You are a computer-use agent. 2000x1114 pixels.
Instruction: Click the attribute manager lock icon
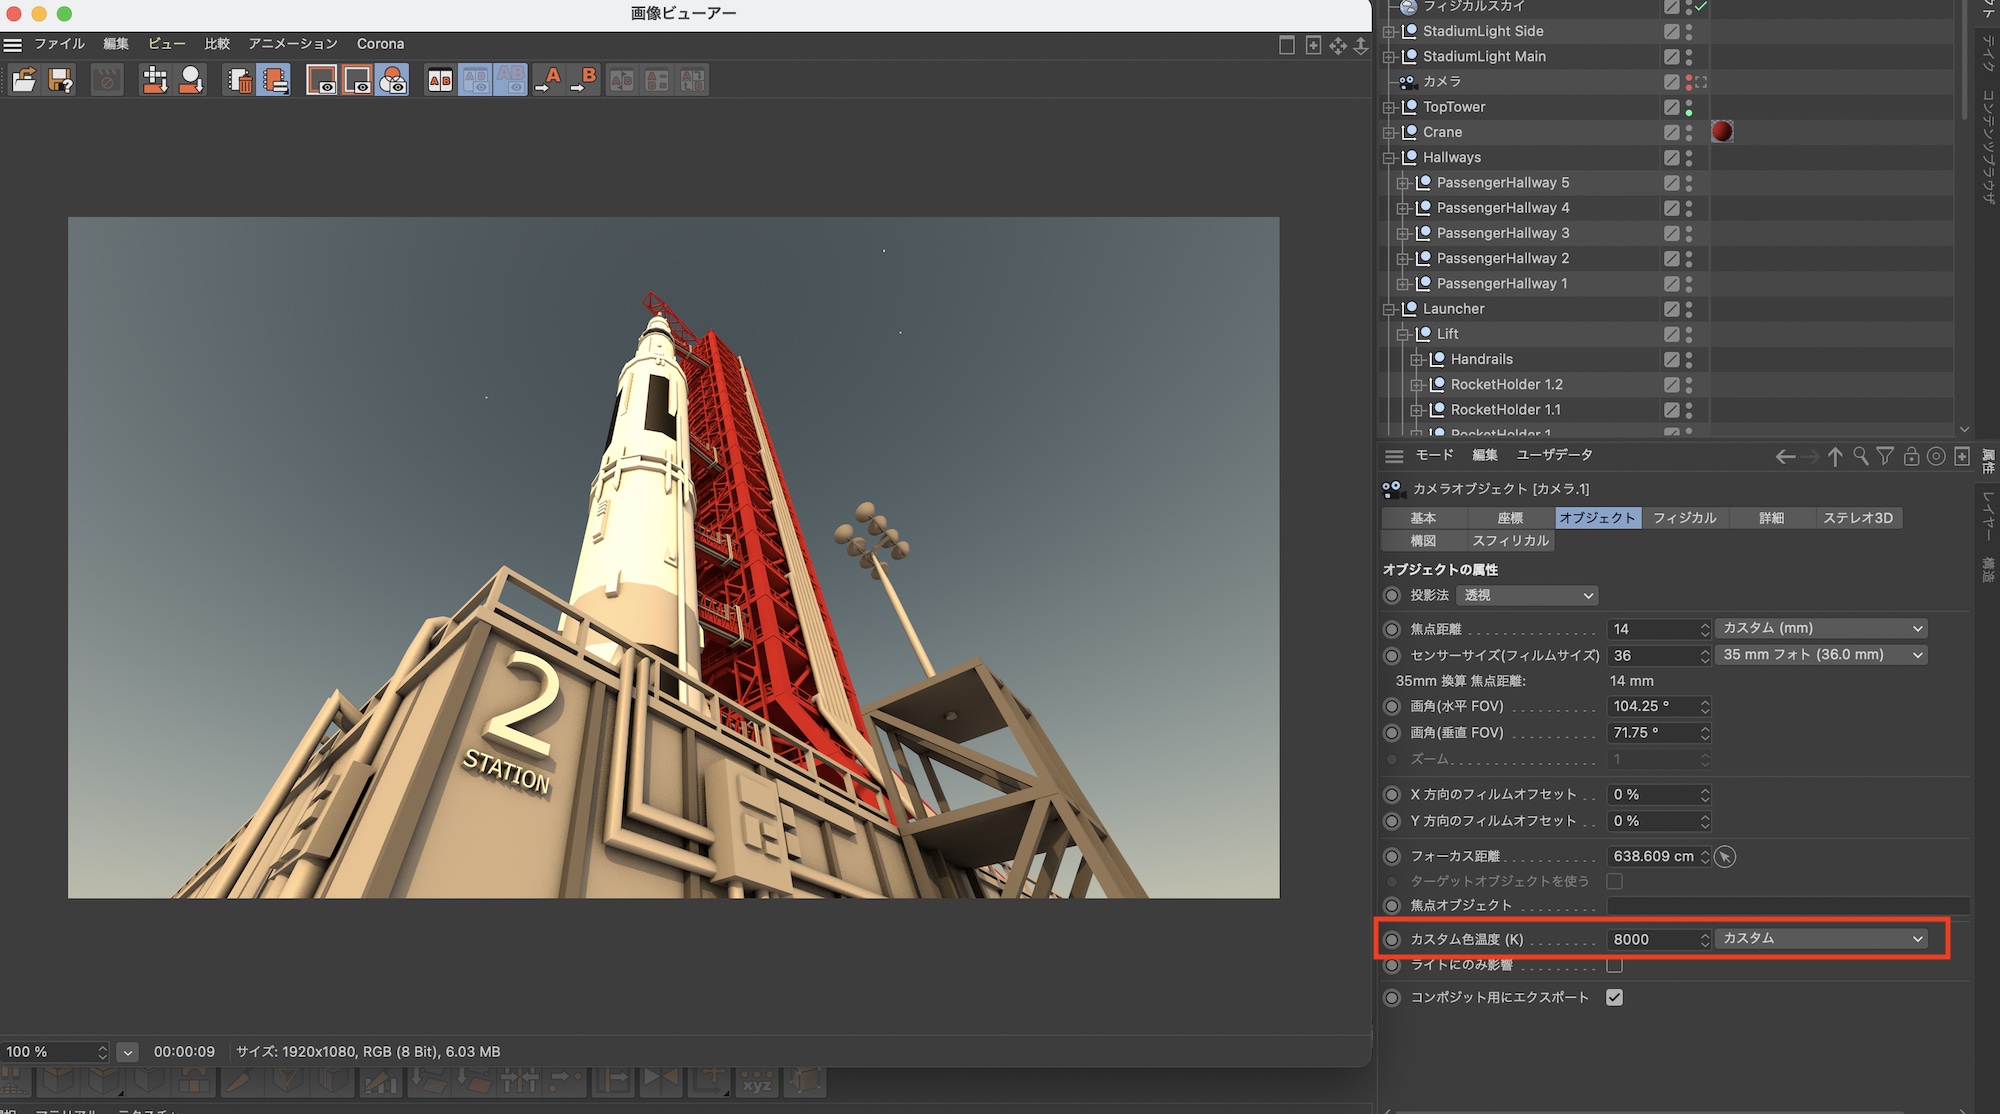point(1911,457)
